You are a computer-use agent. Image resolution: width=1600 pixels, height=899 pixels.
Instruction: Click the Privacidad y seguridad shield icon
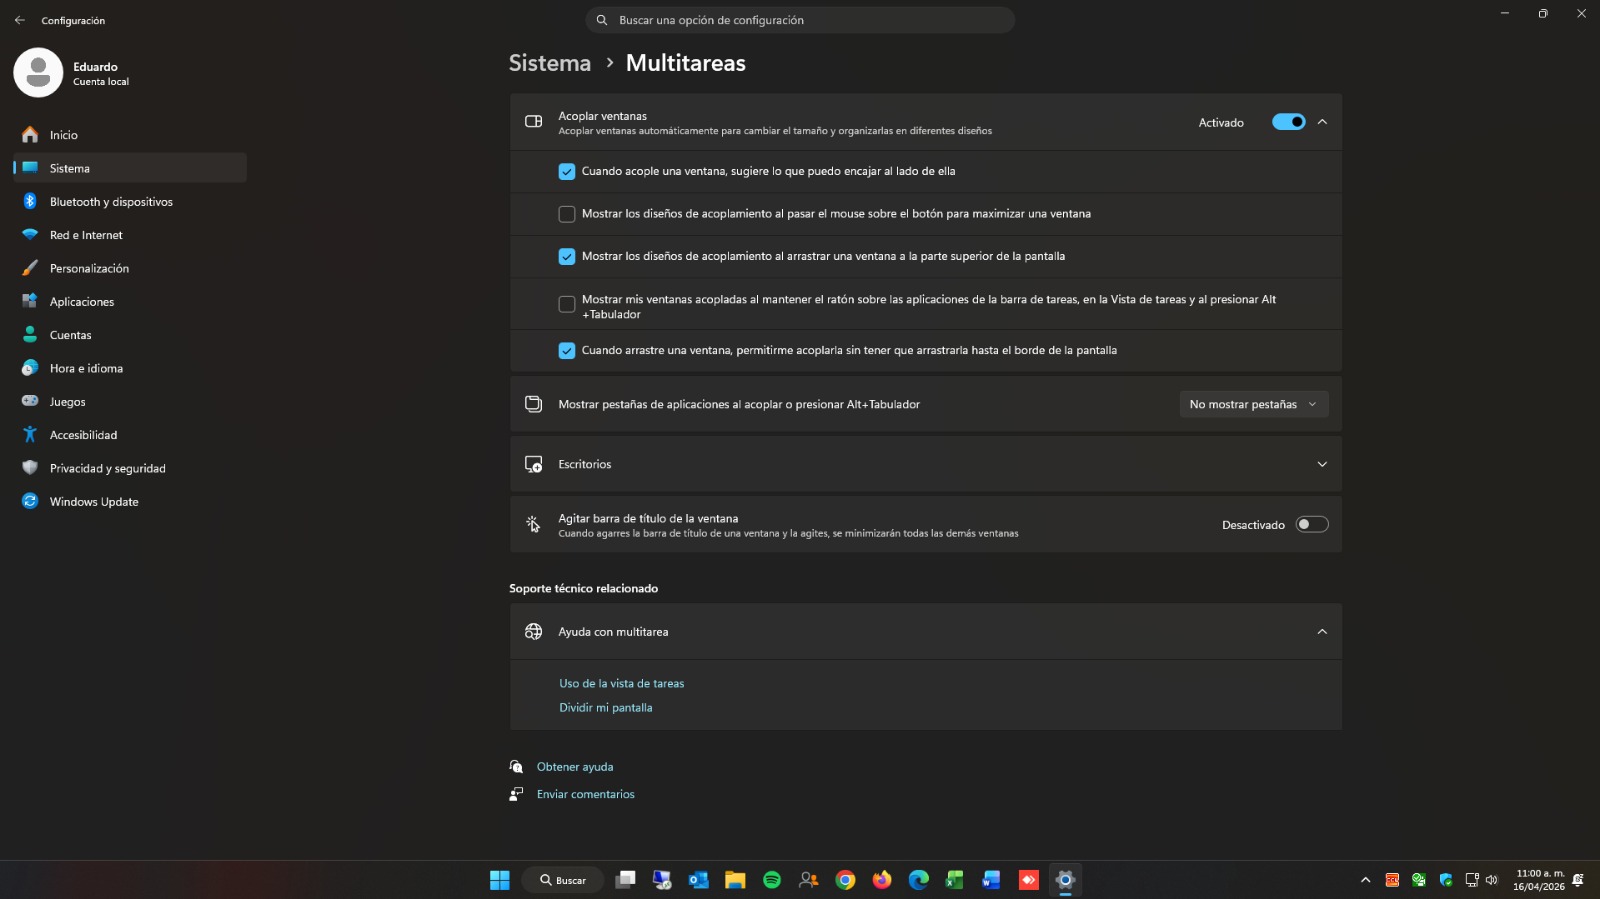click(x=30, y=468)
